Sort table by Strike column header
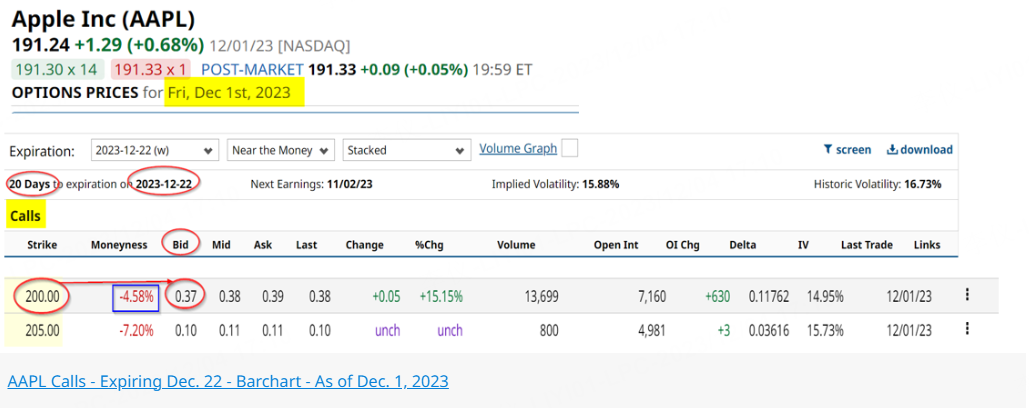 pyautogui.click(x=42, y=245)
